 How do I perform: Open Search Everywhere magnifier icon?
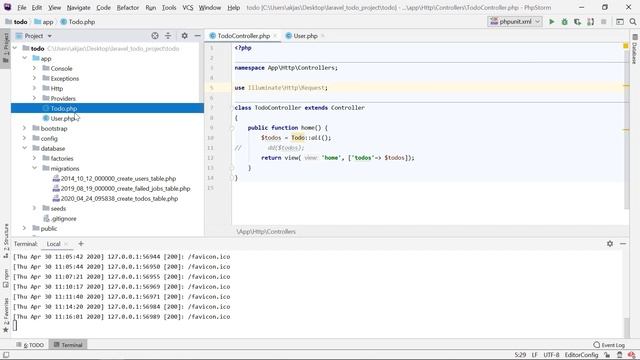pos(633,22)
